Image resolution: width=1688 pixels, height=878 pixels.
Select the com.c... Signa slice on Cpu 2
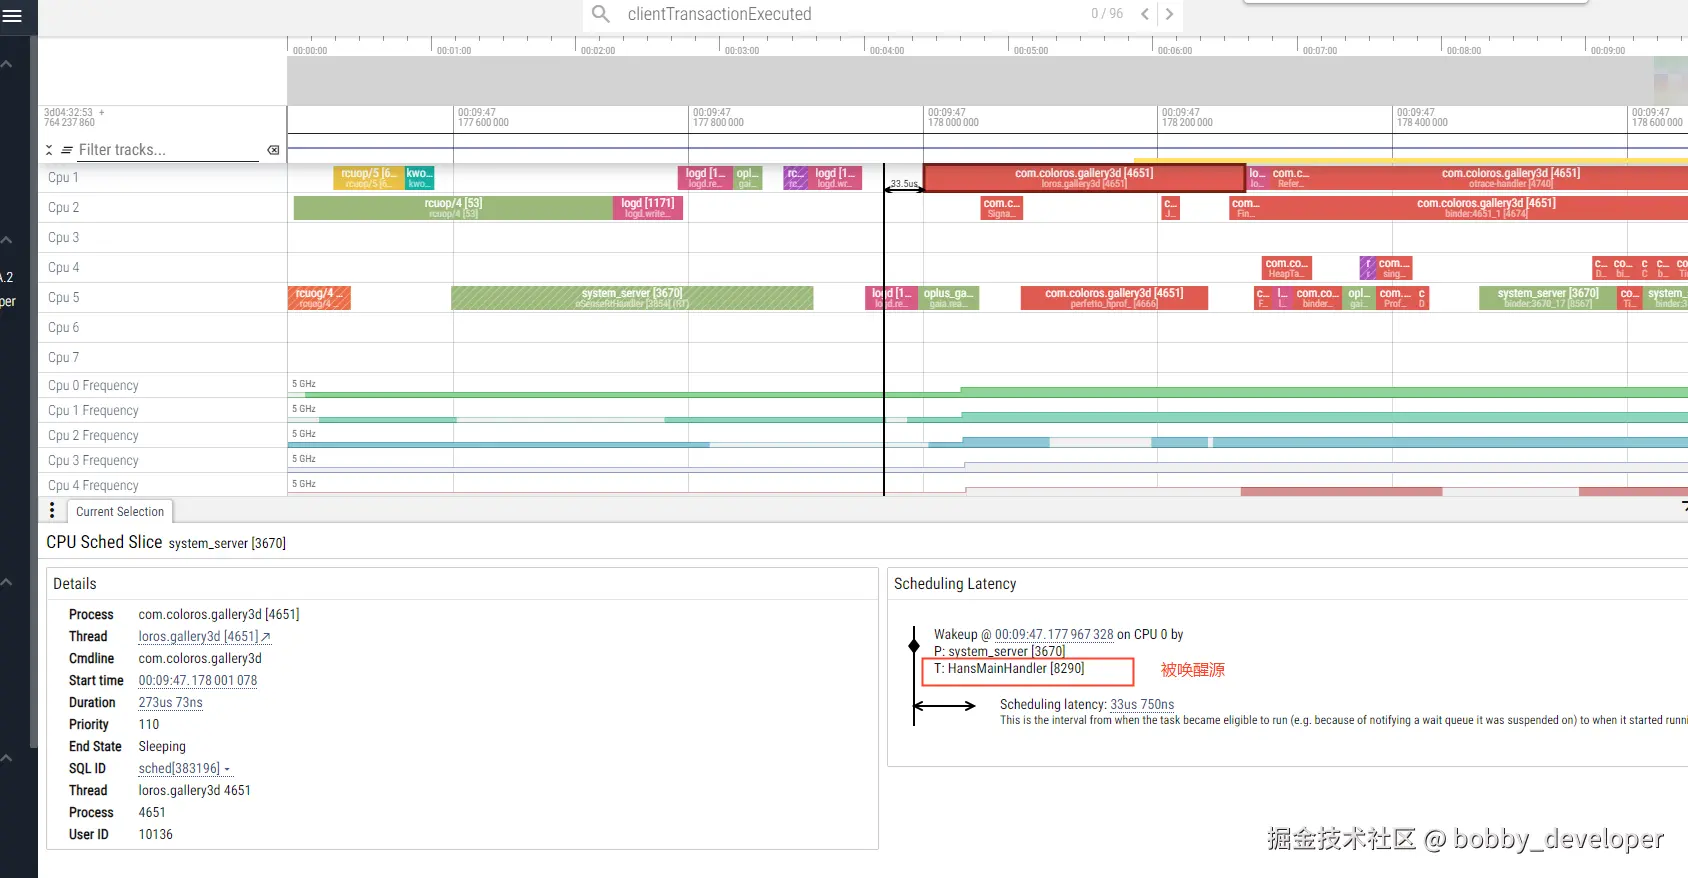tap(1001, 208)
